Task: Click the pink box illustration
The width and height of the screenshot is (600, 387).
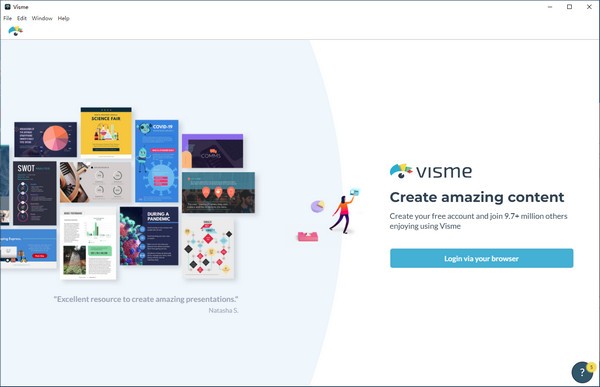Action: pos(308,237)
